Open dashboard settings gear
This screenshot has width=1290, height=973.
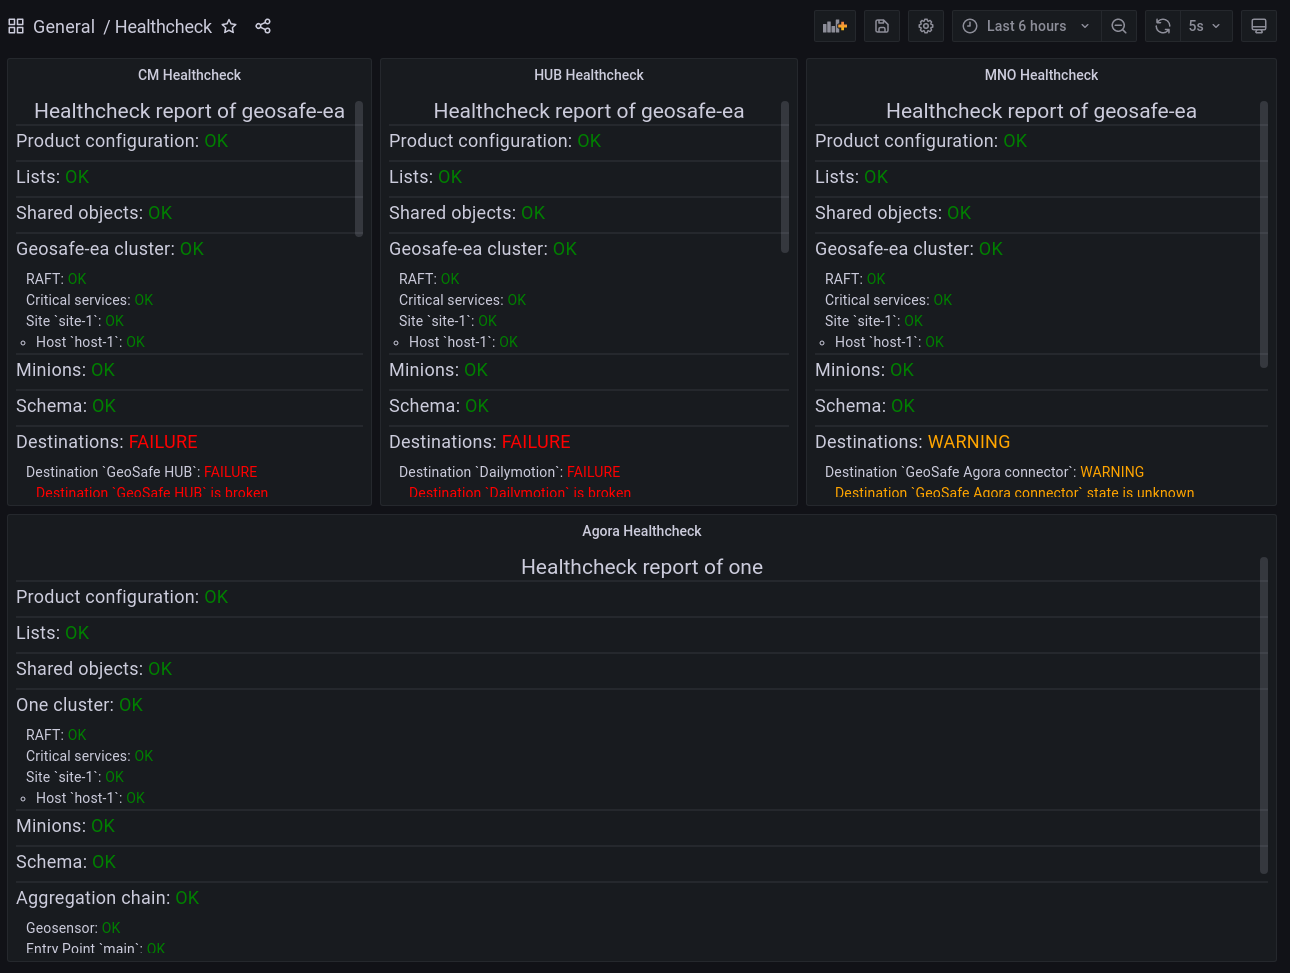point(926,26)
